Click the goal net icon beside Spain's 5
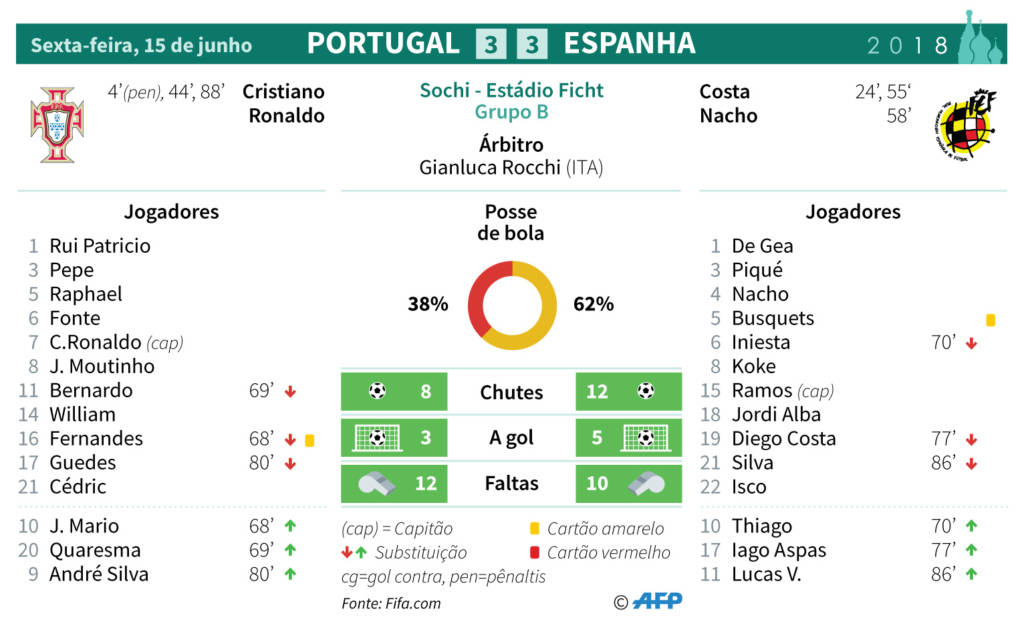Viewport: 1024px width, 626px height. point(646,437)
